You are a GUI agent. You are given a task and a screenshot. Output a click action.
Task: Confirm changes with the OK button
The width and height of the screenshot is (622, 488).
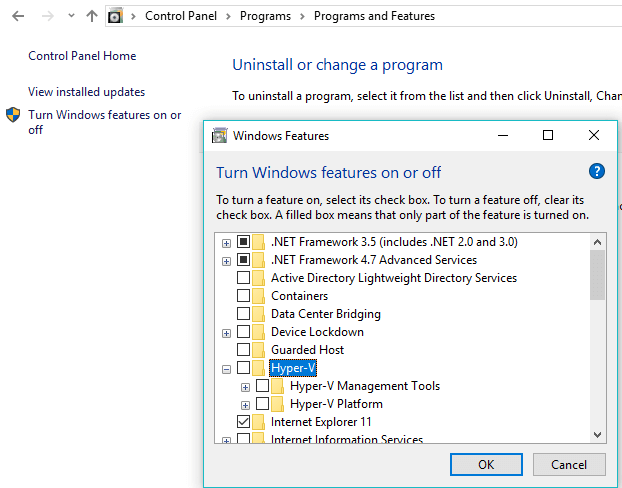[486, 465]
